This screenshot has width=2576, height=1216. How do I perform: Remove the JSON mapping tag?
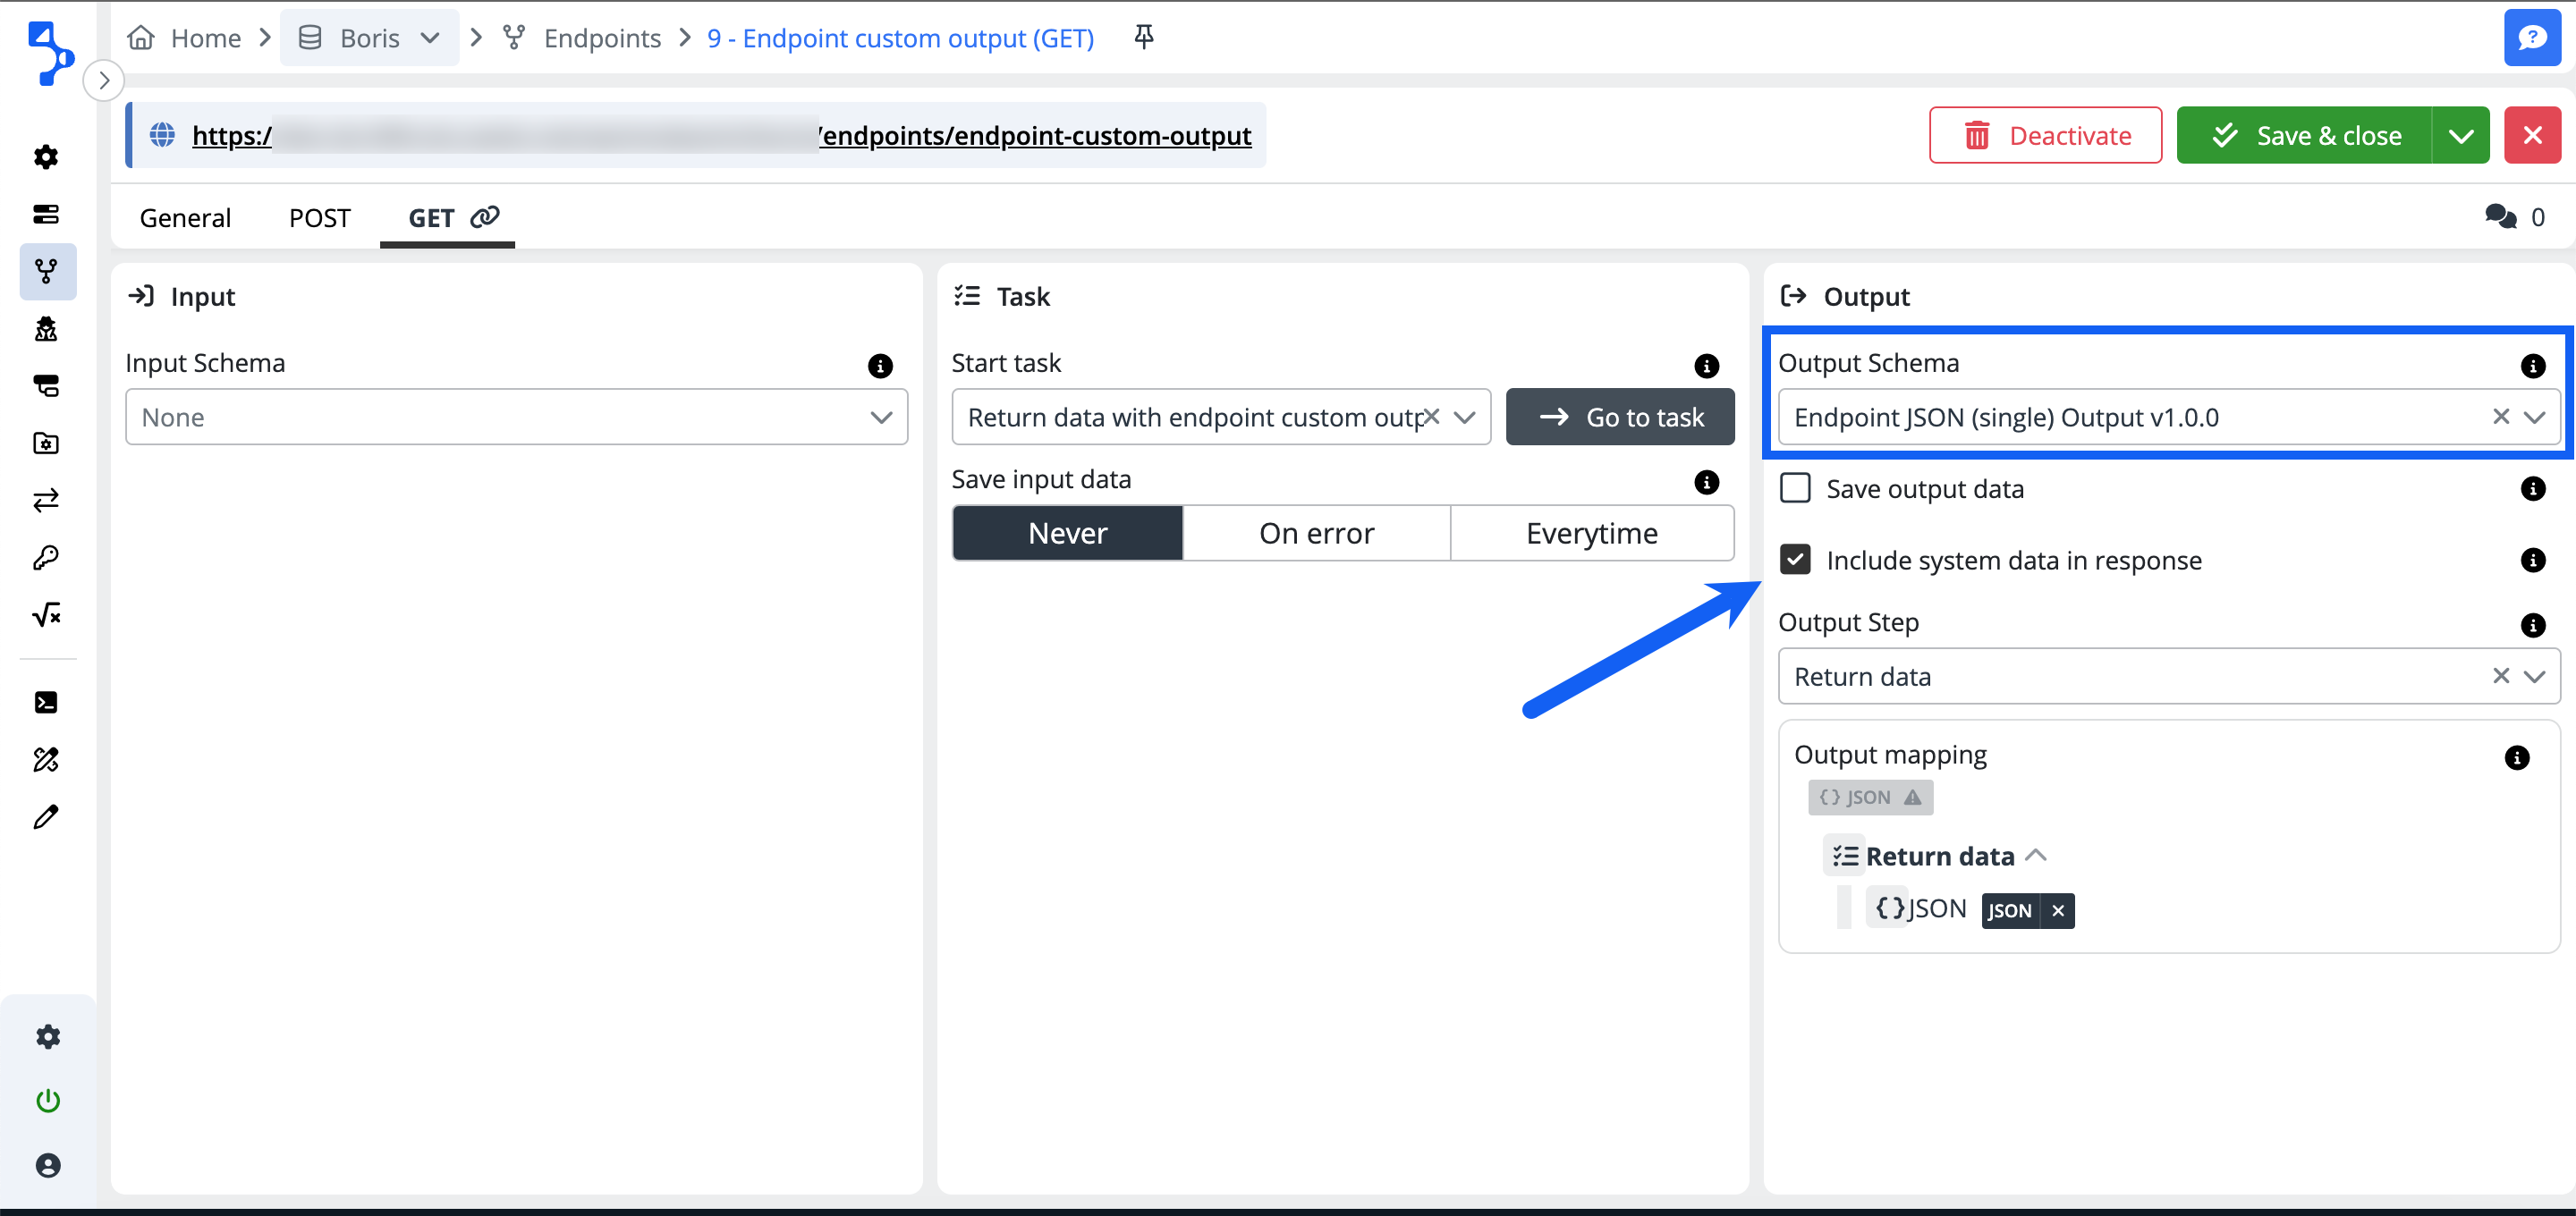2058,910
